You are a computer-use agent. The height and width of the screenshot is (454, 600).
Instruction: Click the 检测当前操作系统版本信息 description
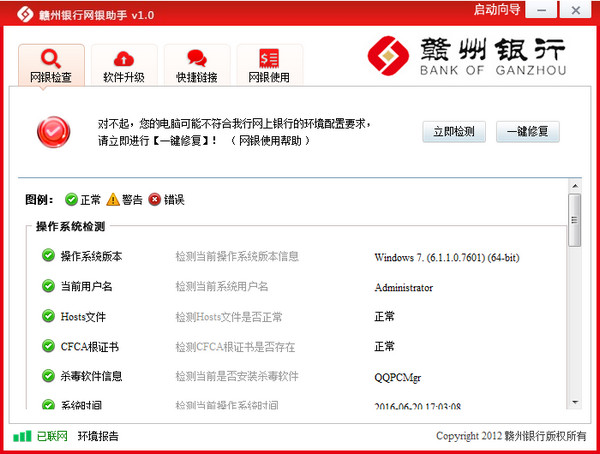click(x=237, y=256)
